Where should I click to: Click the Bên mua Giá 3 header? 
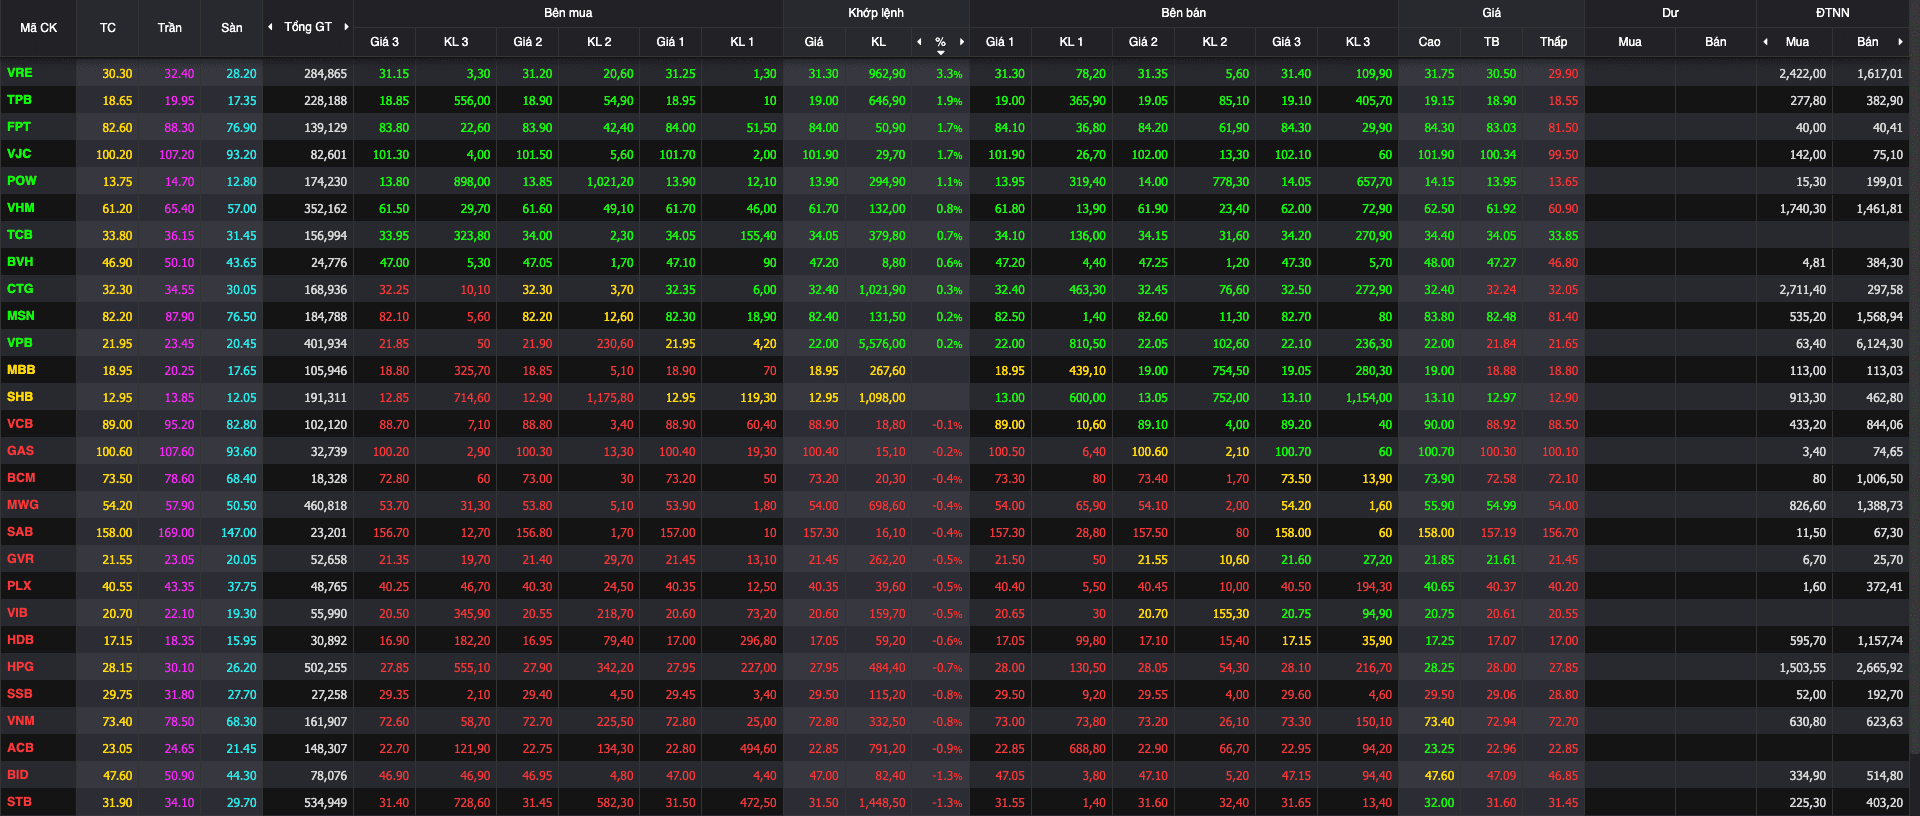[x=384, y=42]
